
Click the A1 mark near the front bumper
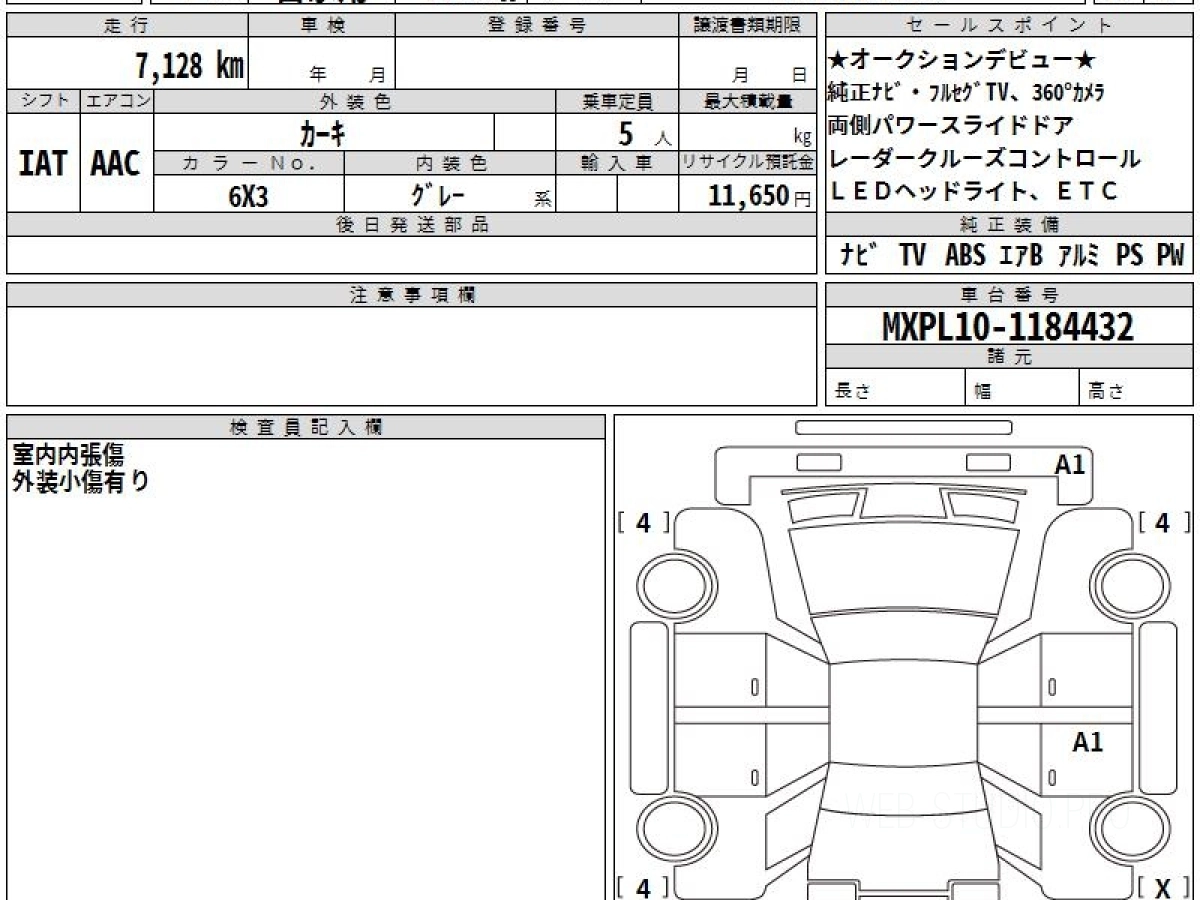(1070, 464)
